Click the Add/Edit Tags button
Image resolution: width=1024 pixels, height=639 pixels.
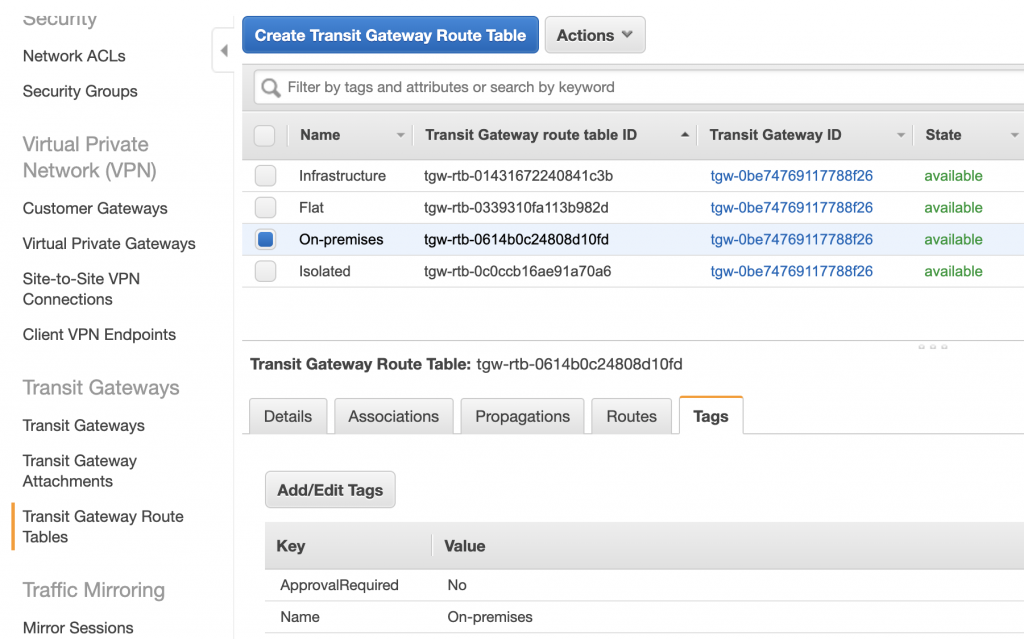[x=330, y=489]
